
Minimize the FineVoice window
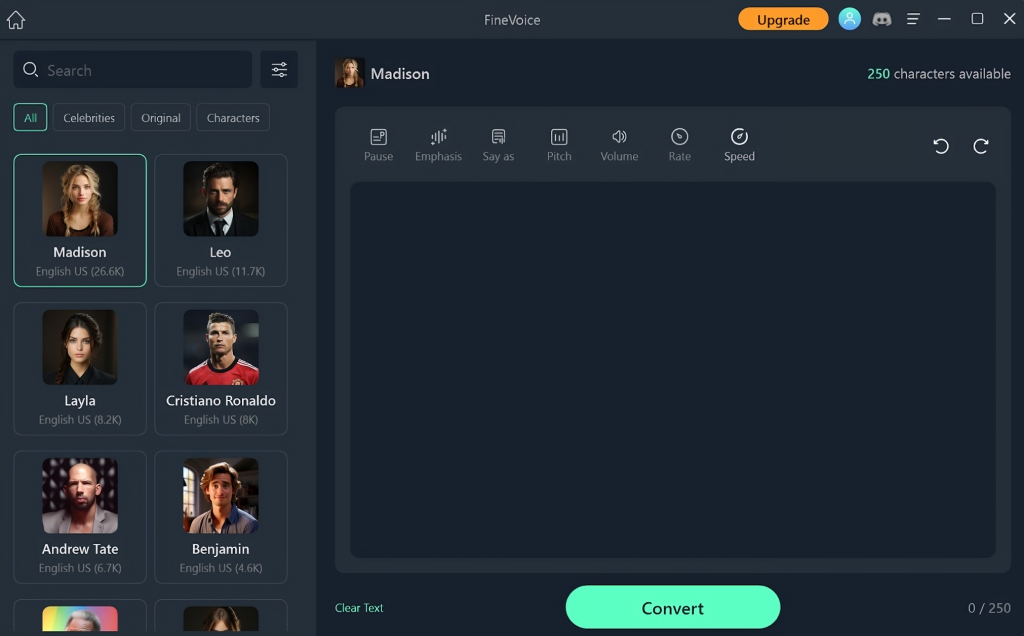(x=944, y=19)
